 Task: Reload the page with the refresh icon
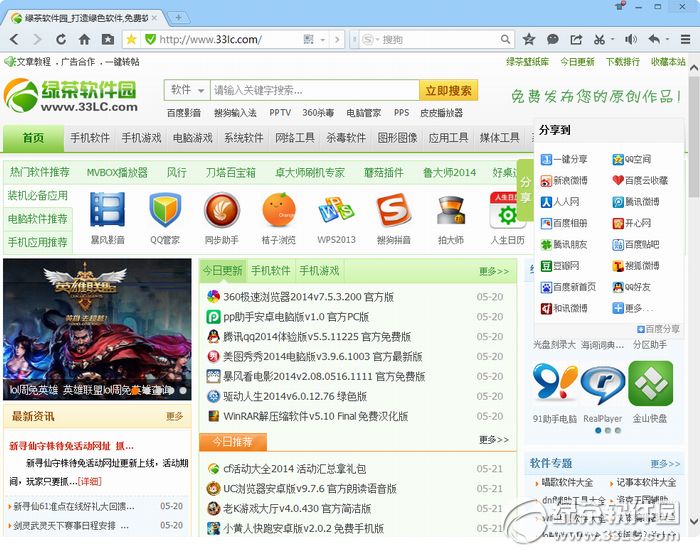click(x=61, y=40)
